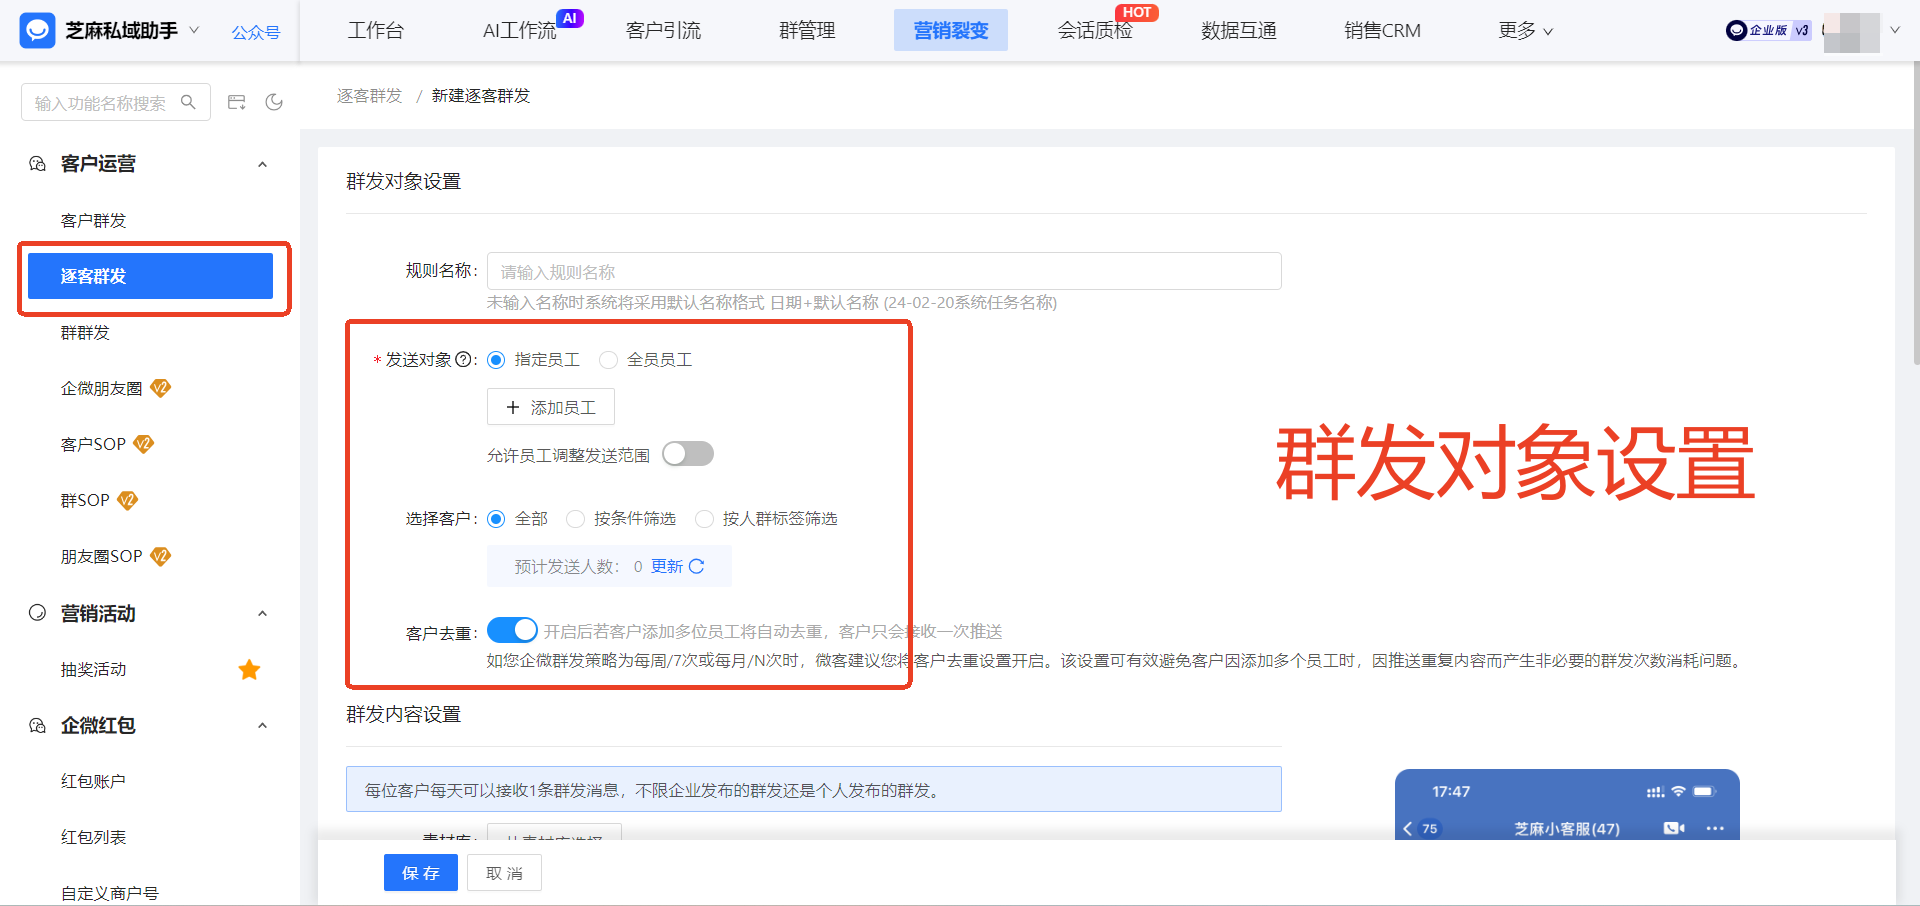Click the star icon next to 抽奖活动
This screenshot has width=1920, height=906.
click(249, 670)
